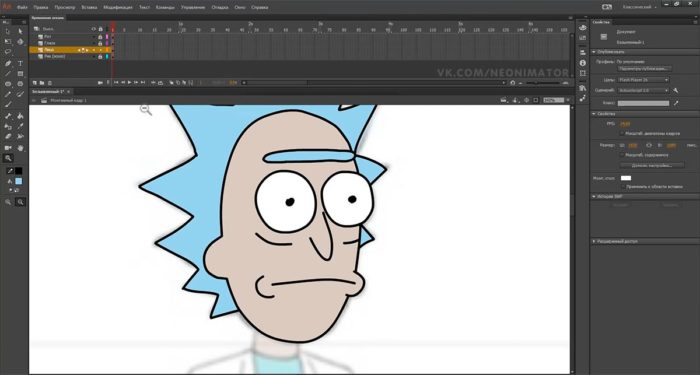Open the Окно menu
Viewport: 700px width, 375px height.
[240, 8]
